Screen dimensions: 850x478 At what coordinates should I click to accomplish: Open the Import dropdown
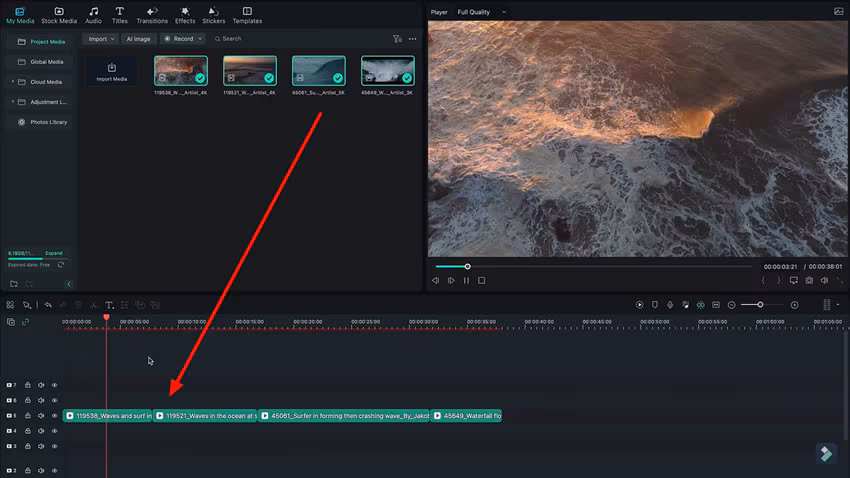tap(100, 39)
